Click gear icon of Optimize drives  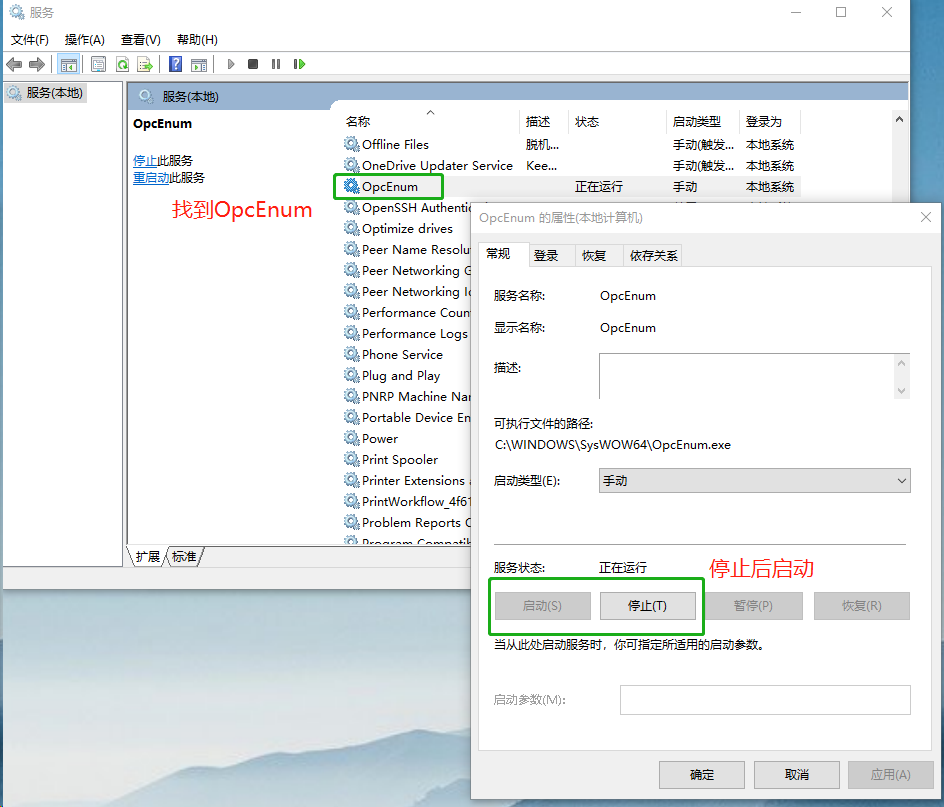(352, 228)
